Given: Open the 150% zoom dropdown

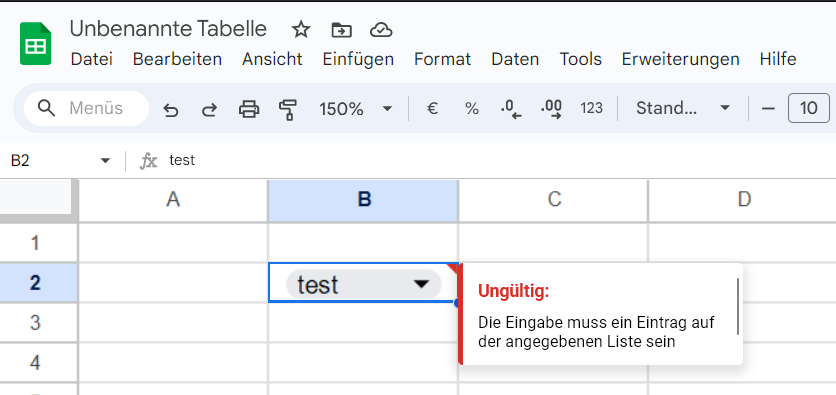Looking at the screenshot, I should tap(356, 109).
